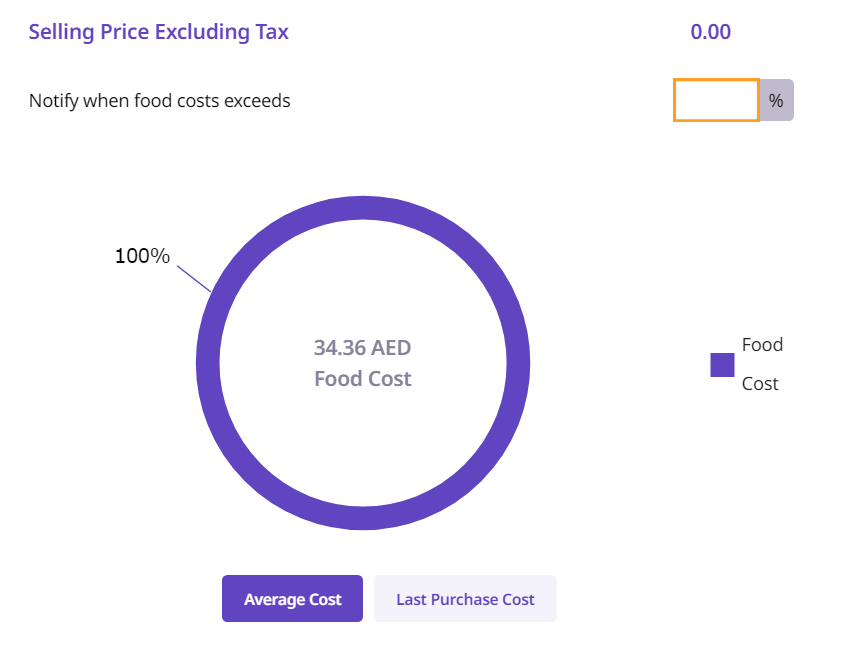Click the word "Cost" in the legend

click(x=760, y=384)
